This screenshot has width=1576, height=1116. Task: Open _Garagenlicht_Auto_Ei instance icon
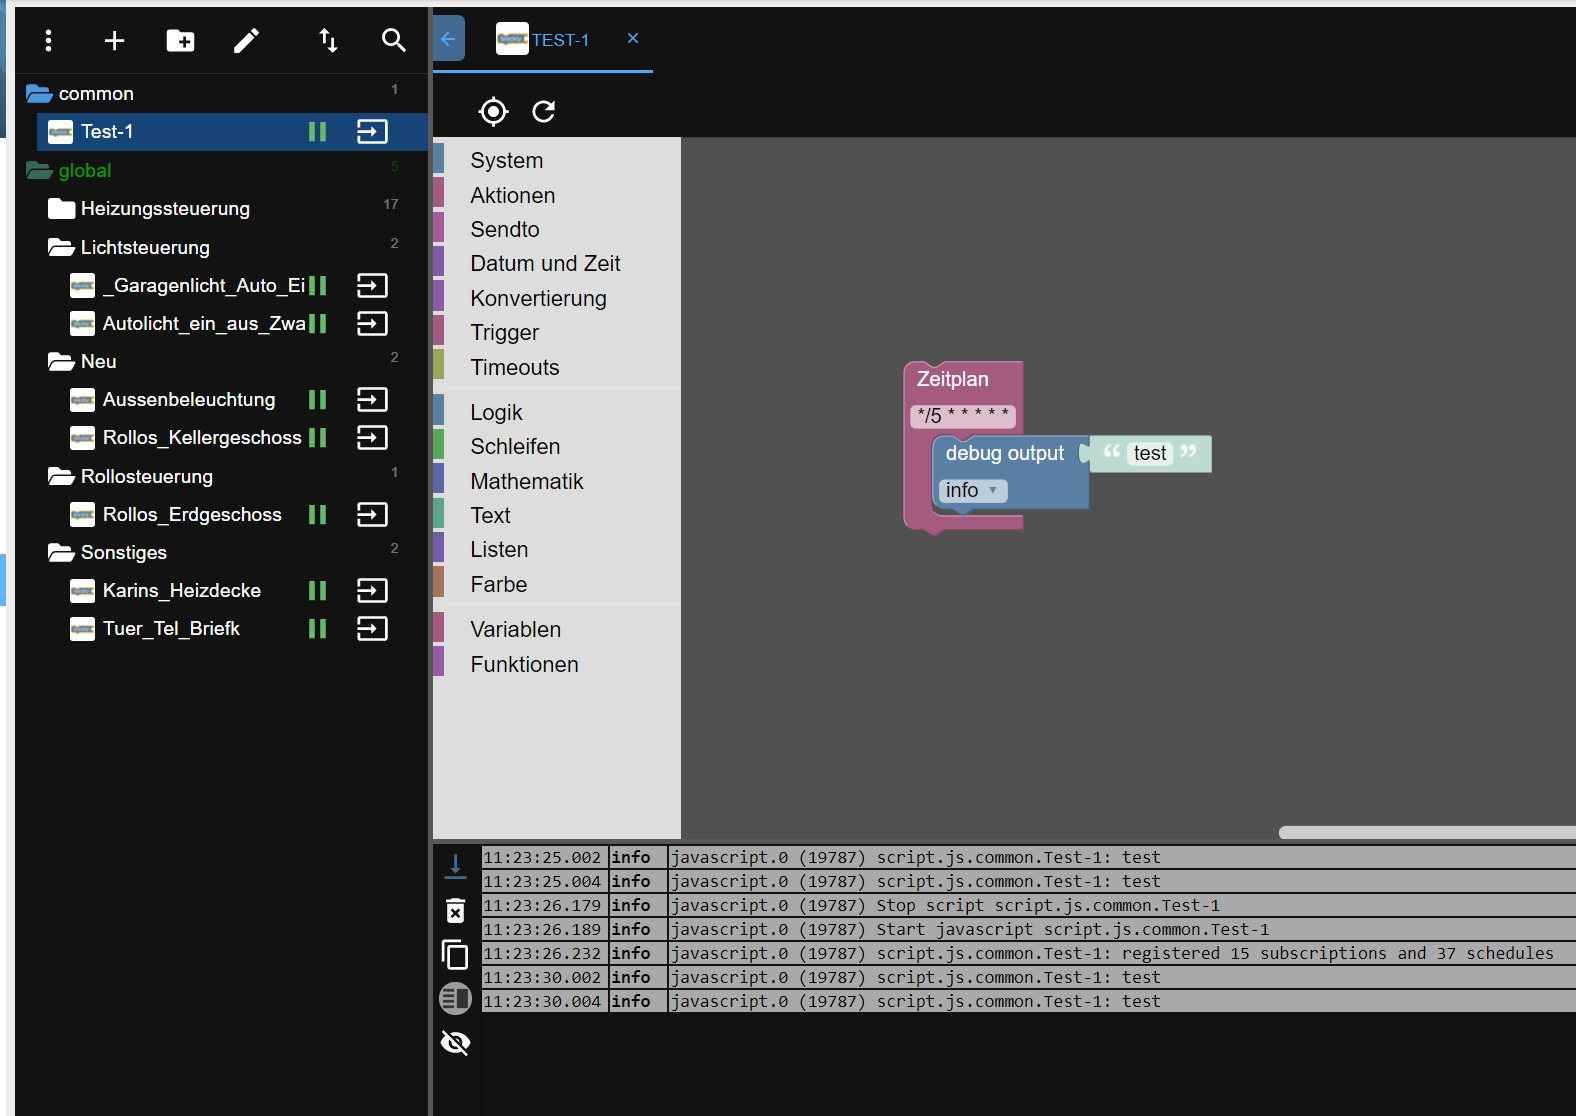point(372,286)
